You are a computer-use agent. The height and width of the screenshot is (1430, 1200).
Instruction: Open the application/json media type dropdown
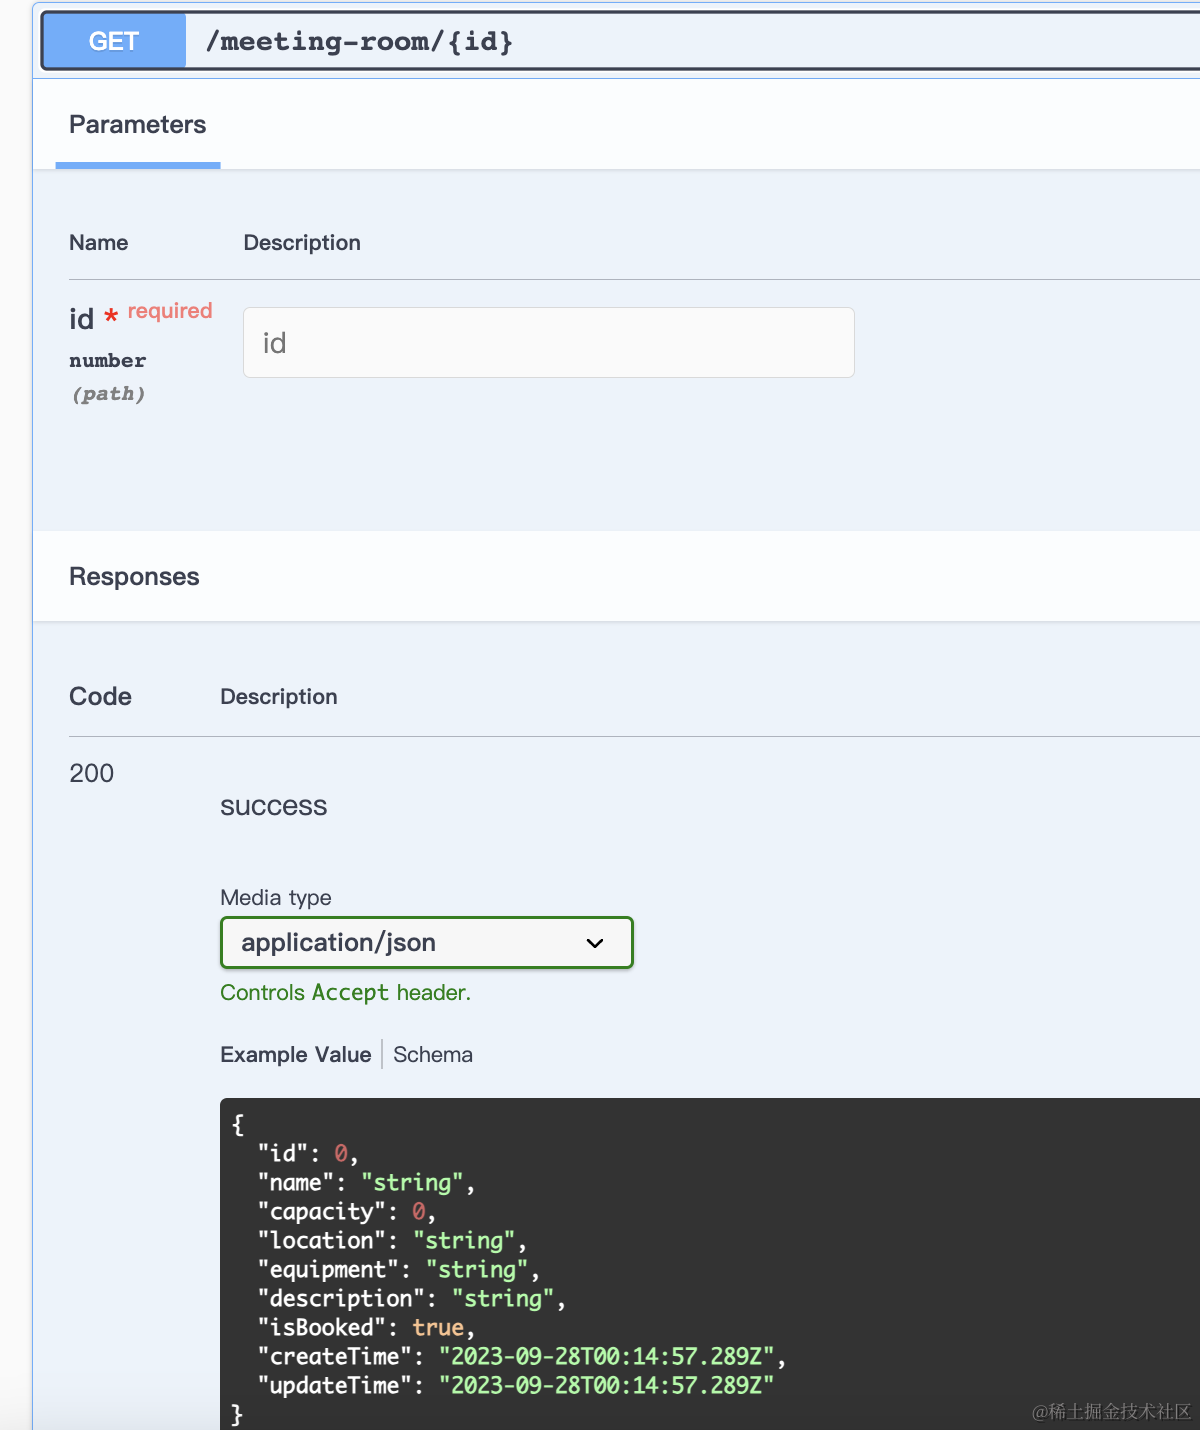426,943
